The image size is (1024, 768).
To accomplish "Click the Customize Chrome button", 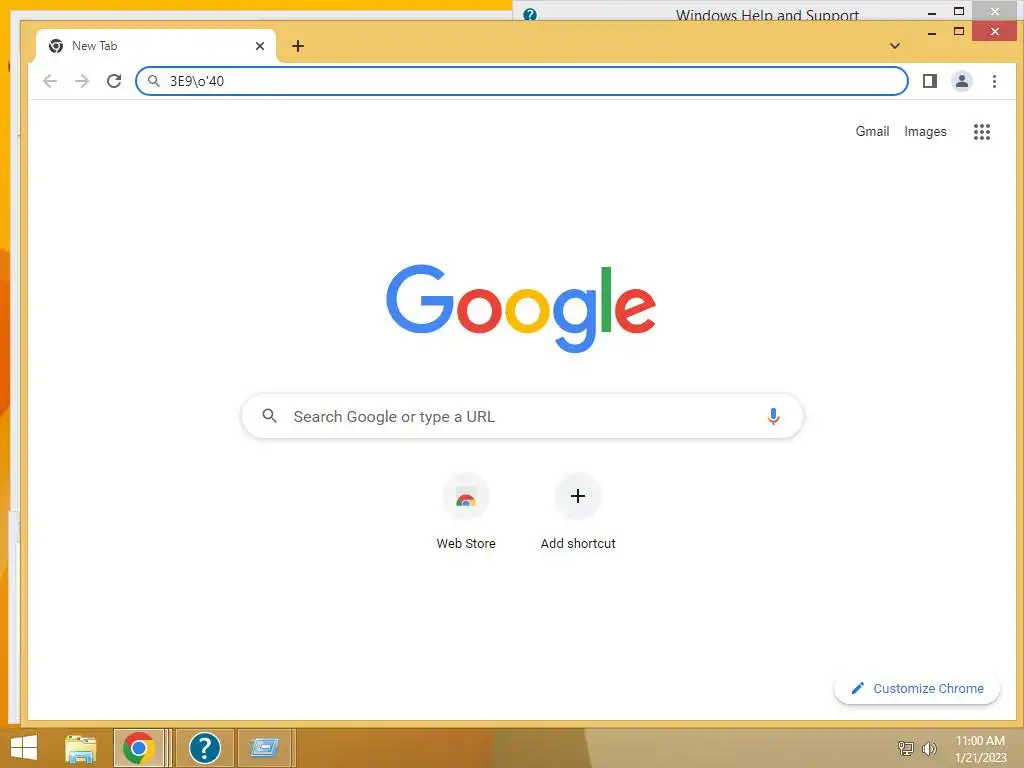I will point(917,688).
